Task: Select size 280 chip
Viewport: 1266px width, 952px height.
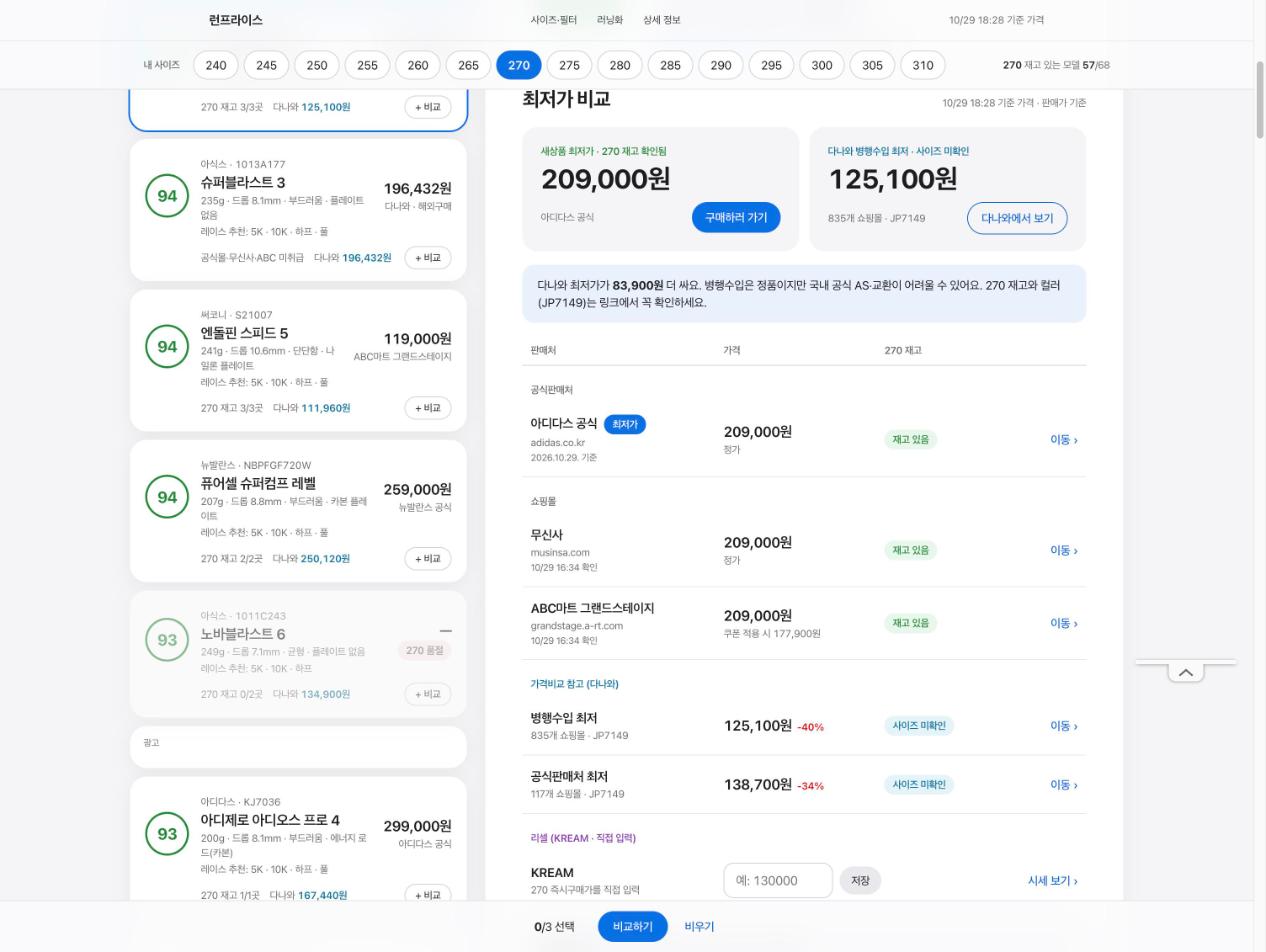Action: click(x=620, y=65)
